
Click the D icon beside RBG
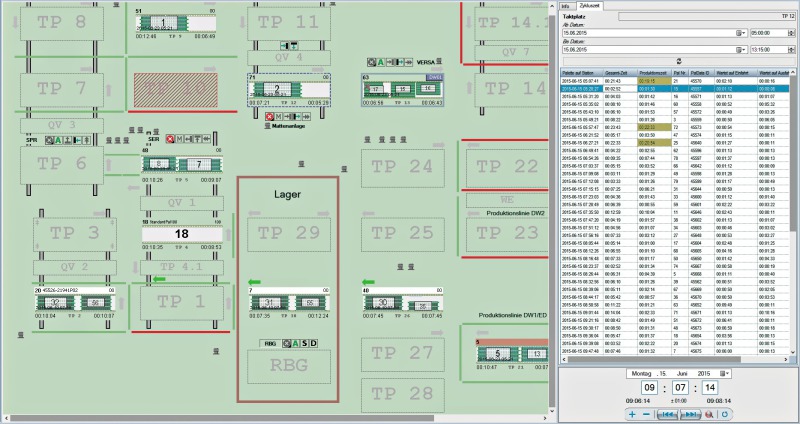[313, 343]
